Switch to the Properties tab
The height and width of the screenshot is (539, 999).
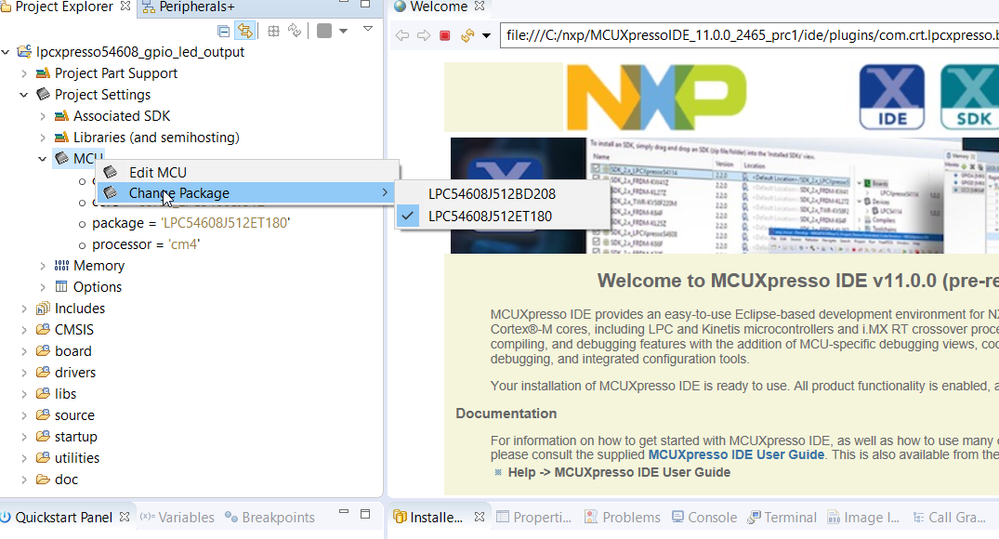(534, 517)
